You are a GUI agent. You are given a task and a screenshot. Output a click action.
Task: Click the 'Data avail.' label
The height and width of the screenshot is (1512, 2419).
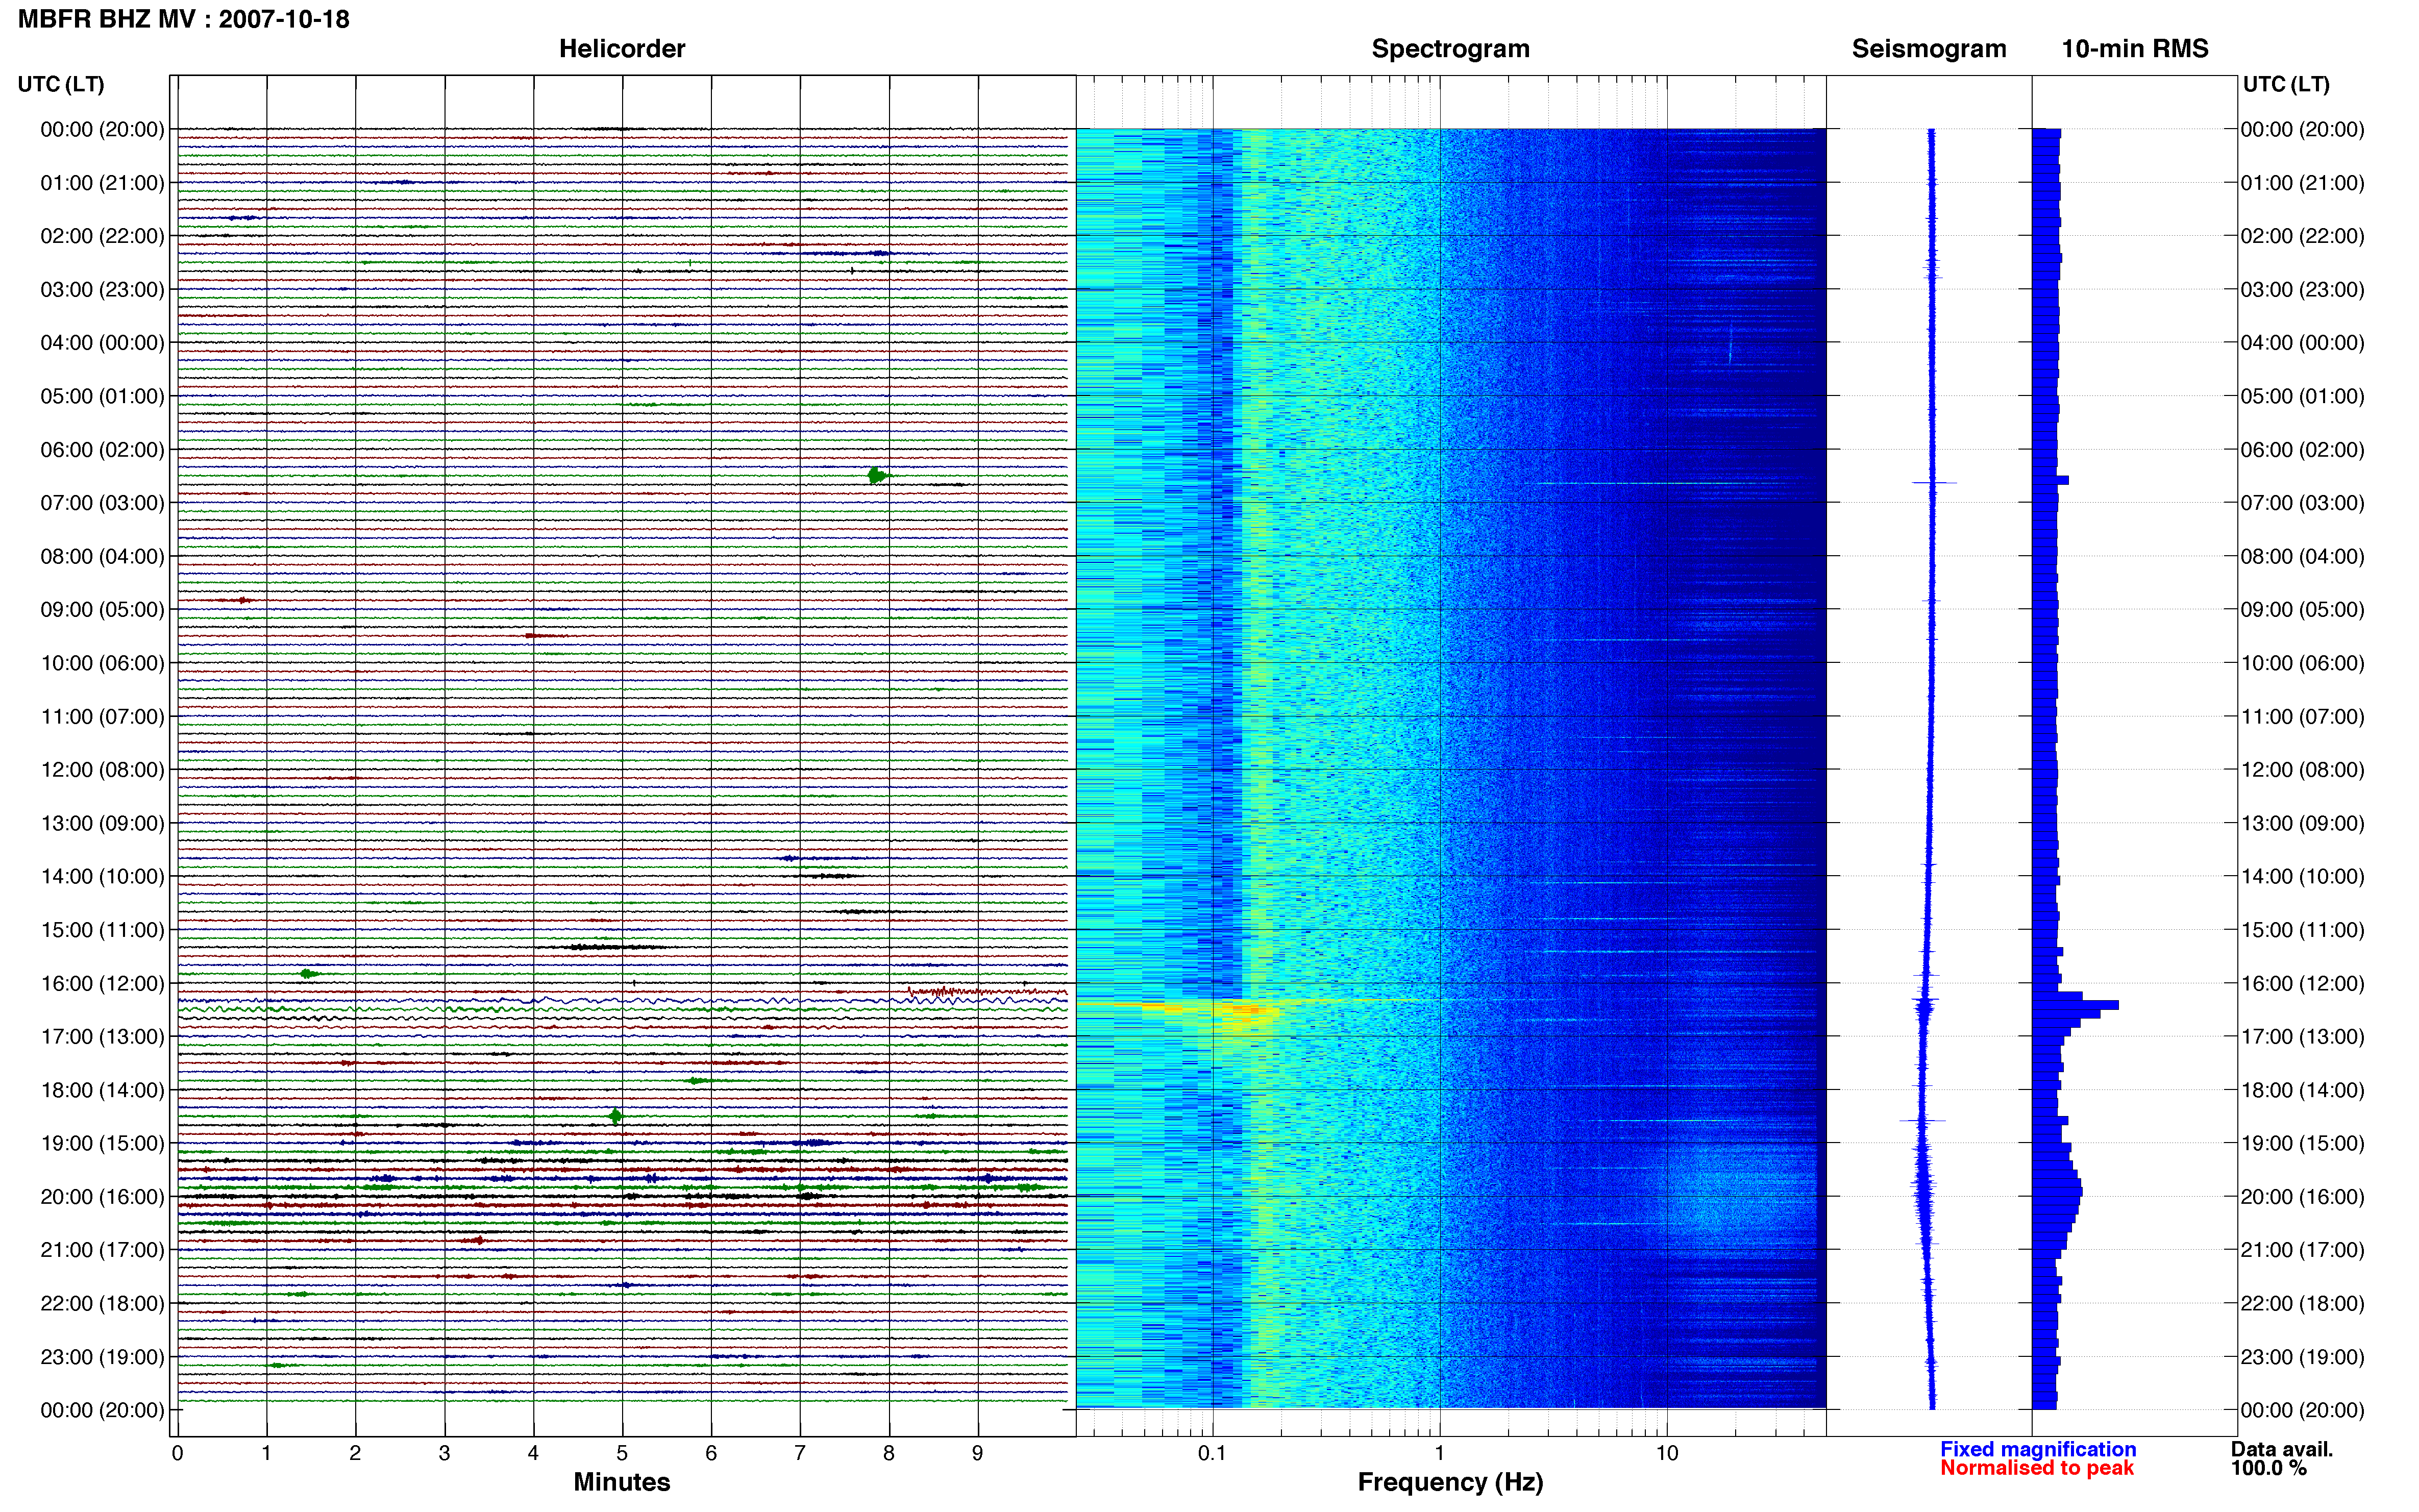2281,1449
